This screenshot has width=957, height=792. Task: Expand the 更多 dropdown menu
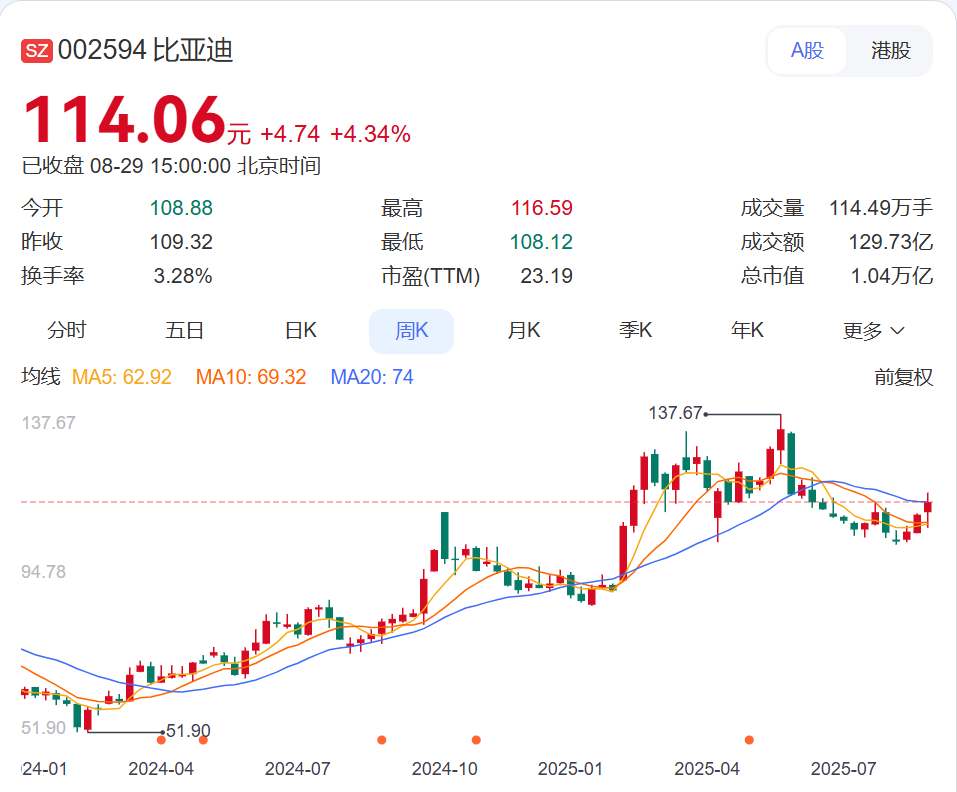pyautogui.click(x=873, y=331)
